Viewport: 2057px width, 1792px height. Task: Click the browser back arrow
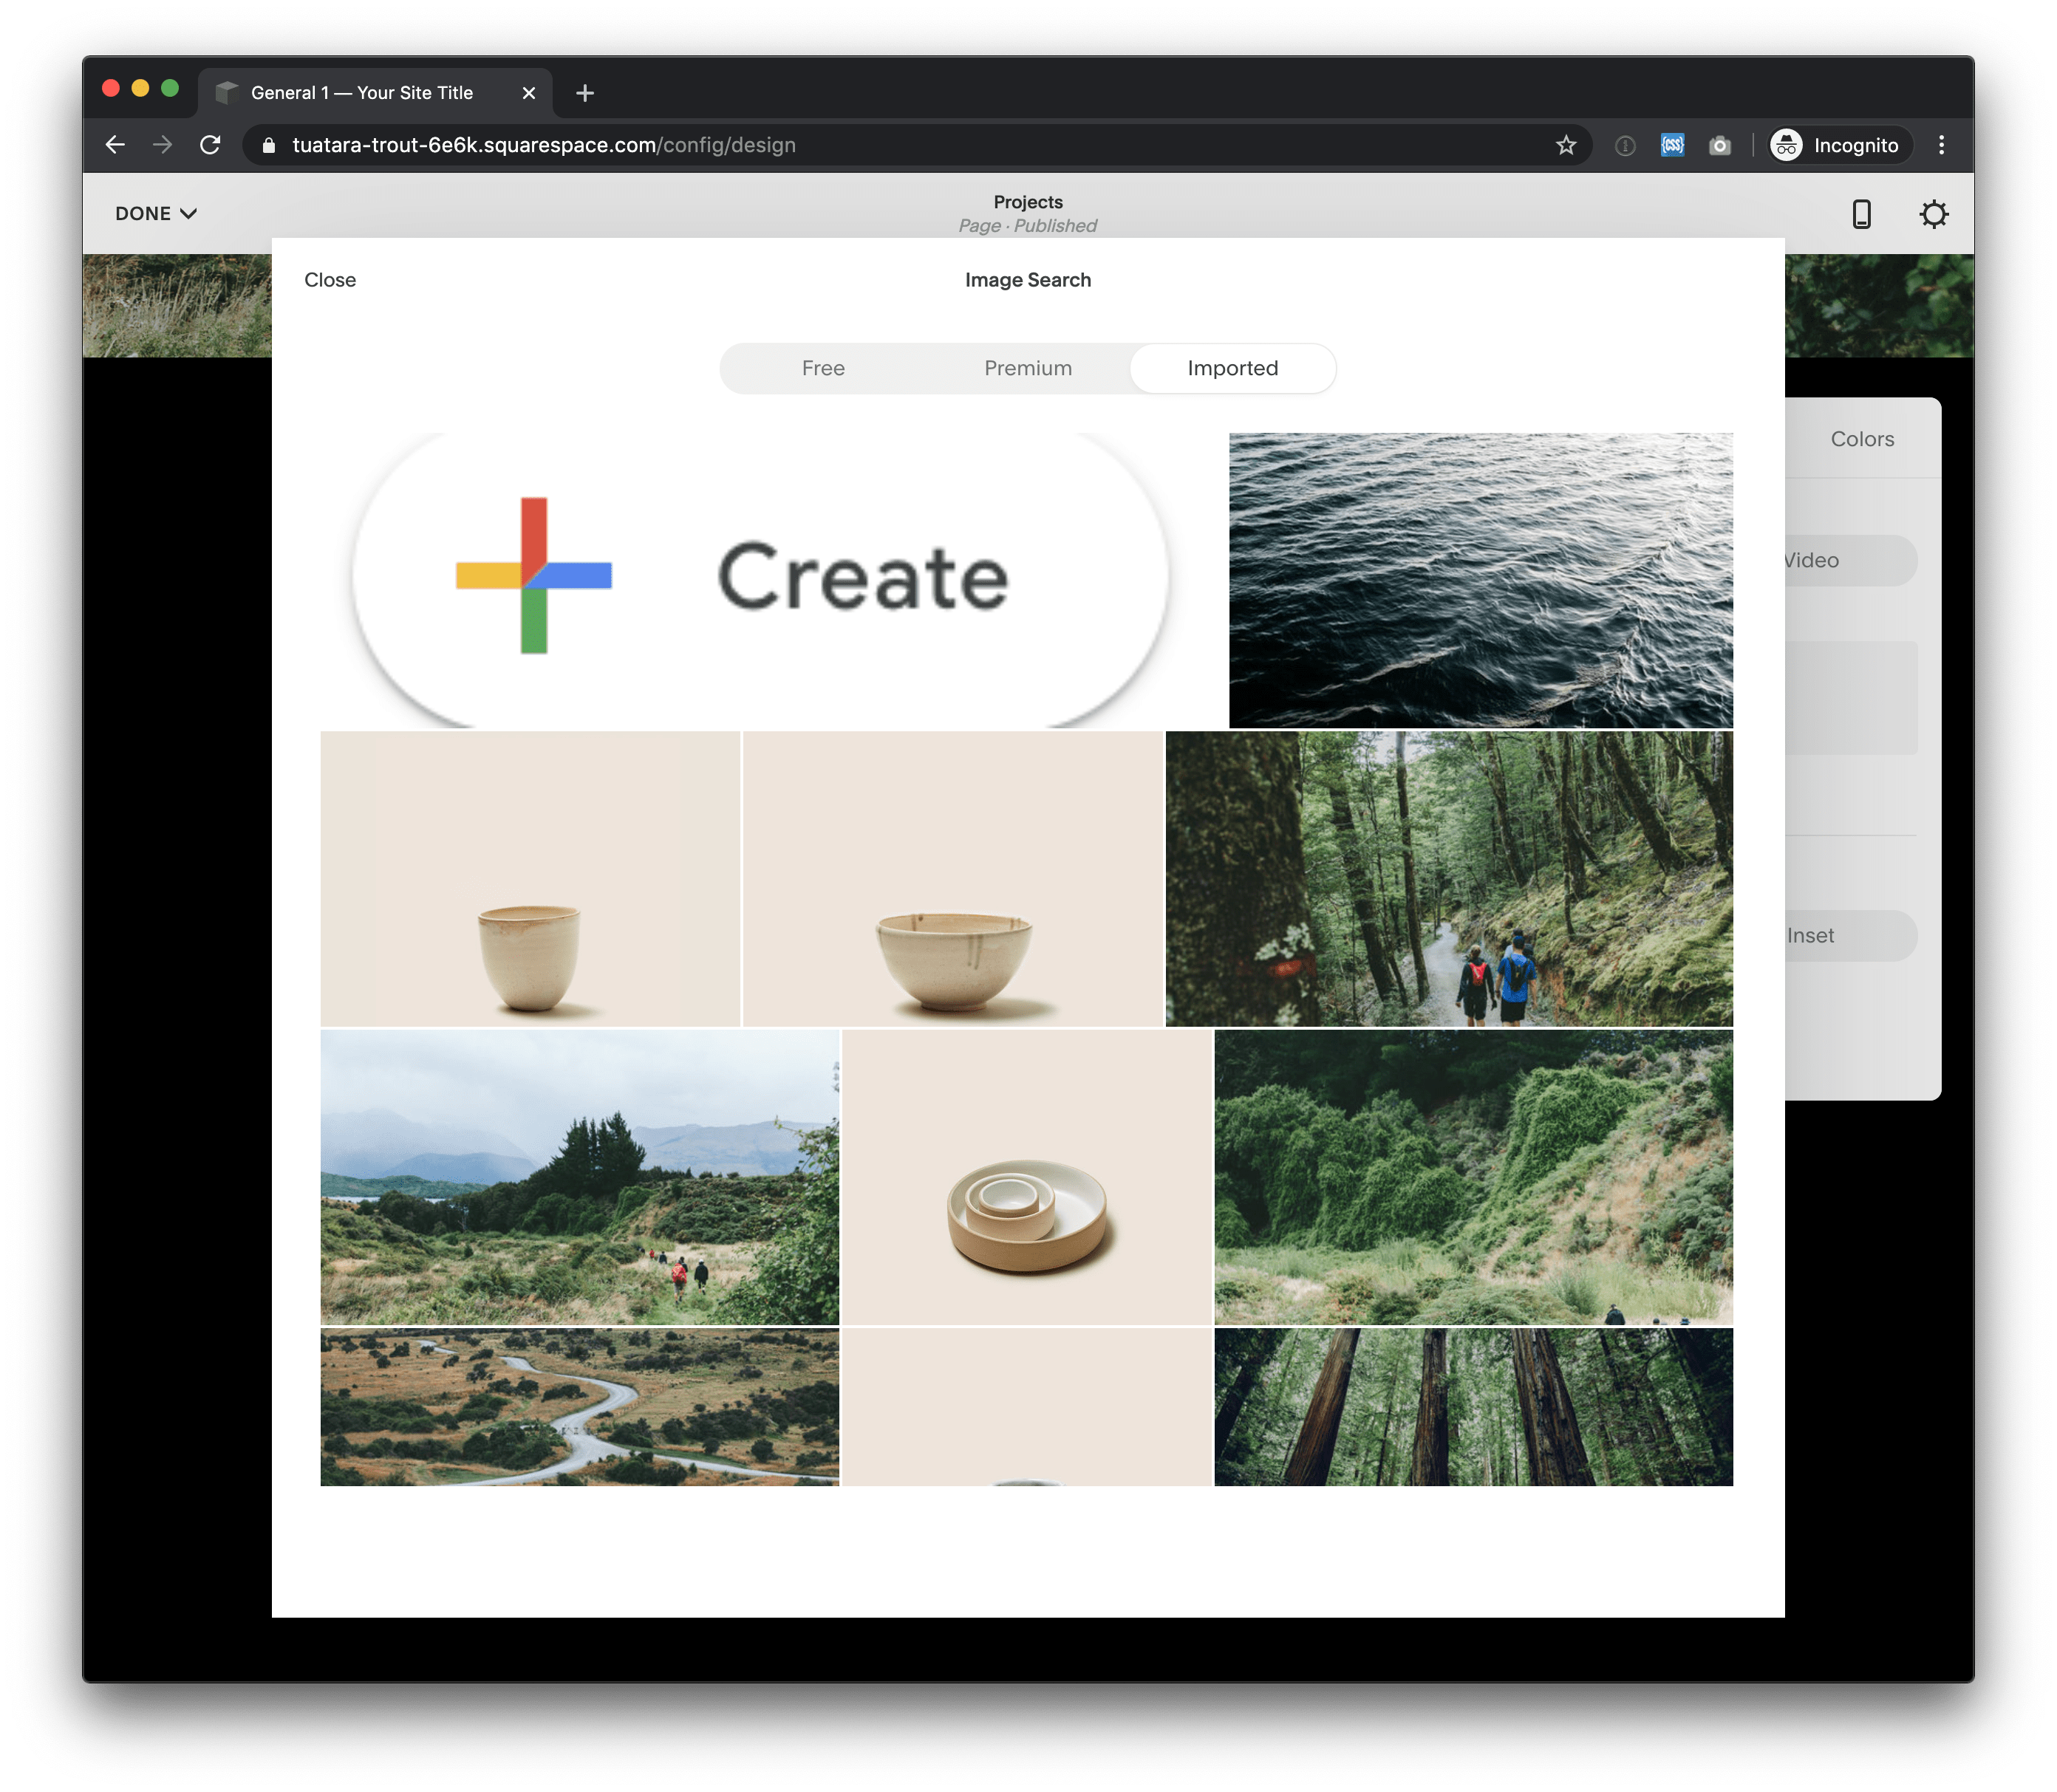[x=115, y=145]
